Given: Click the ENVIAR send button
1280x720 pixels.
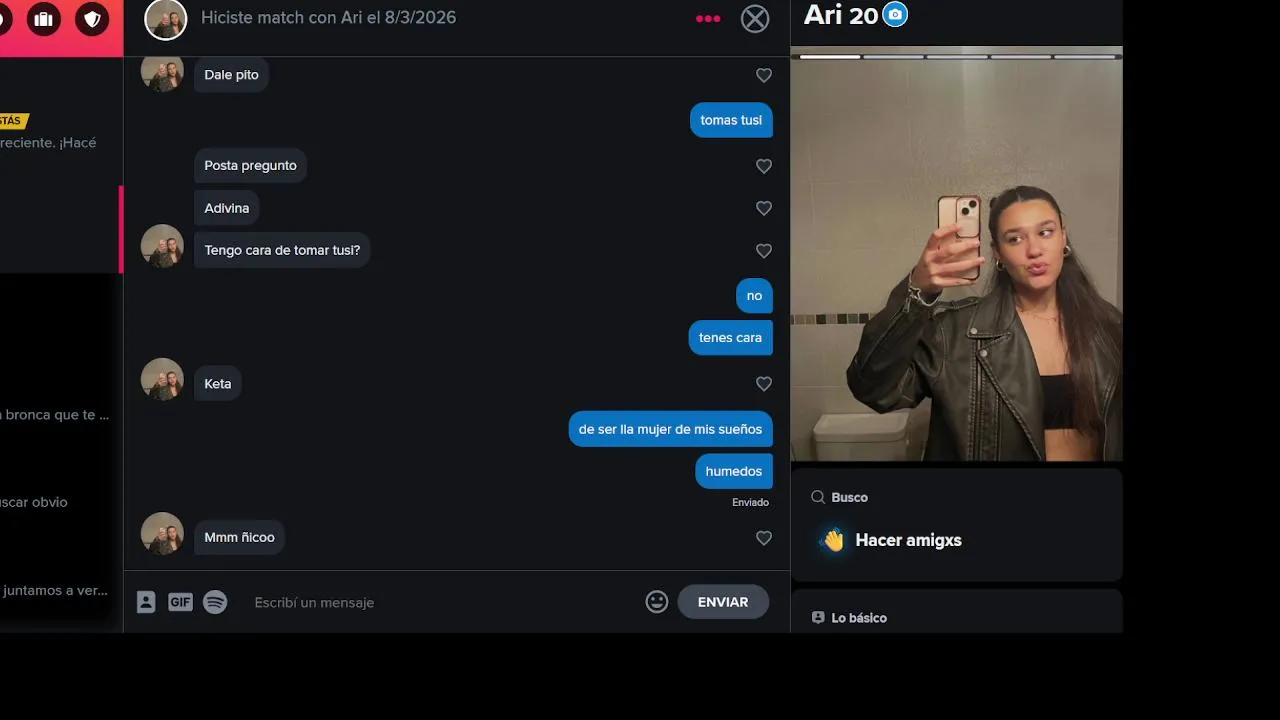Looking at the screenshot, I should coord(723,602).
